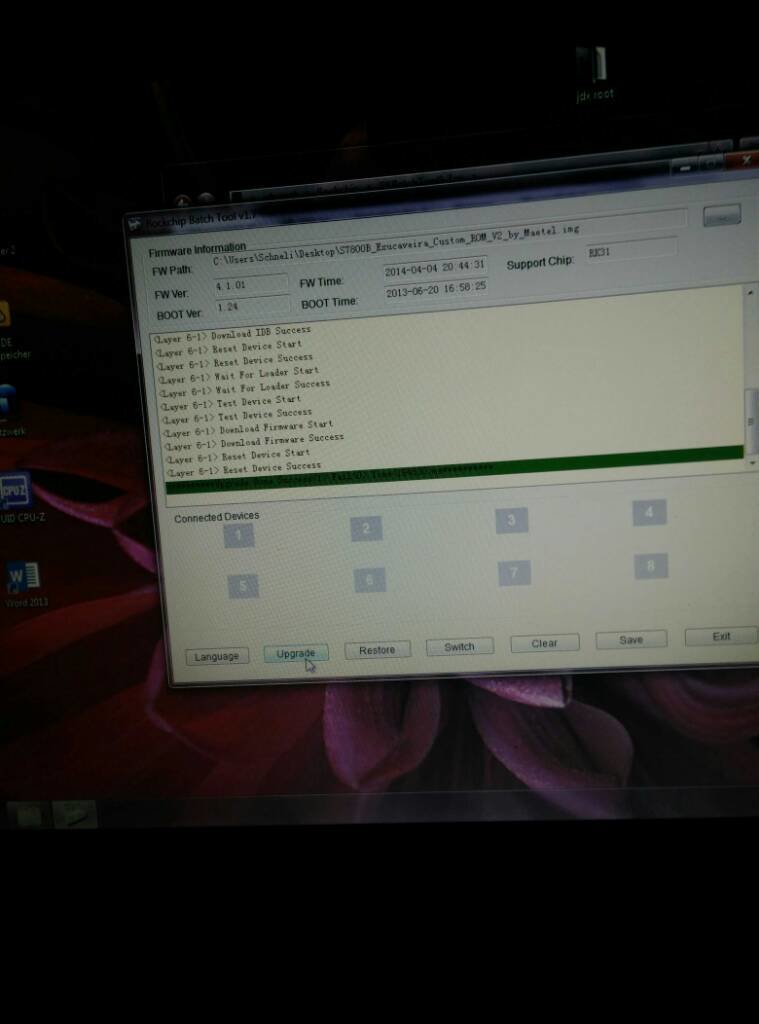This screenshot has height=1024, width=759.
Task: Select the green highlighted result log line
Action: tap(455, 470)
